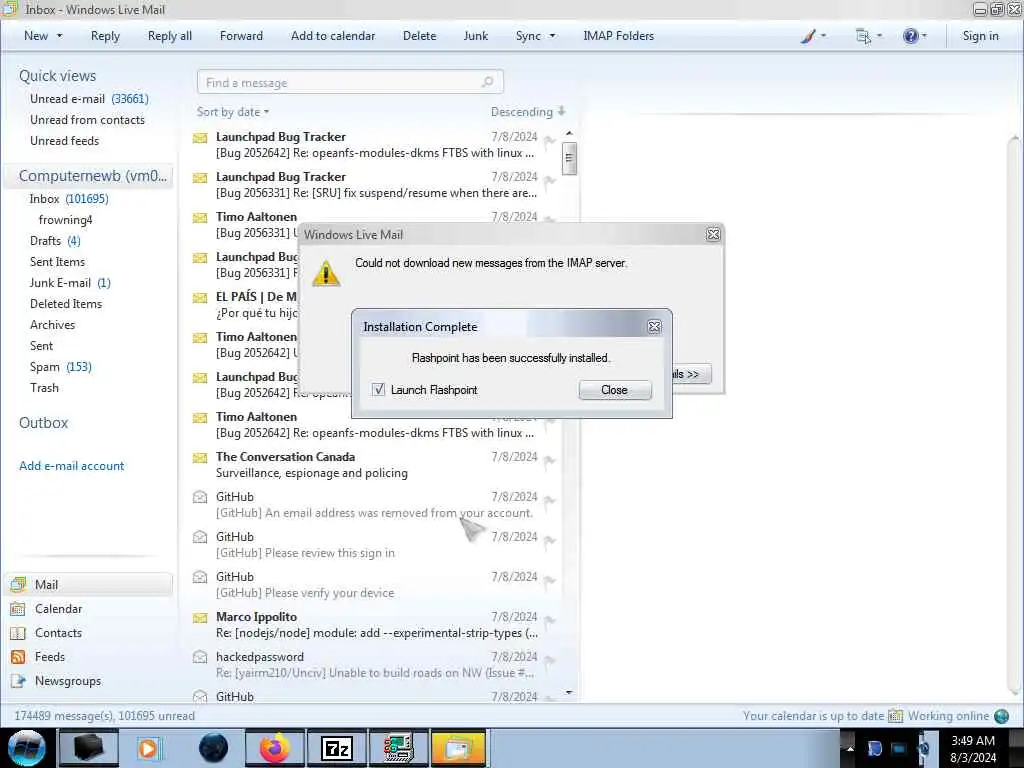
Task: Click the search magnifier icon
Action: [487, 82]
